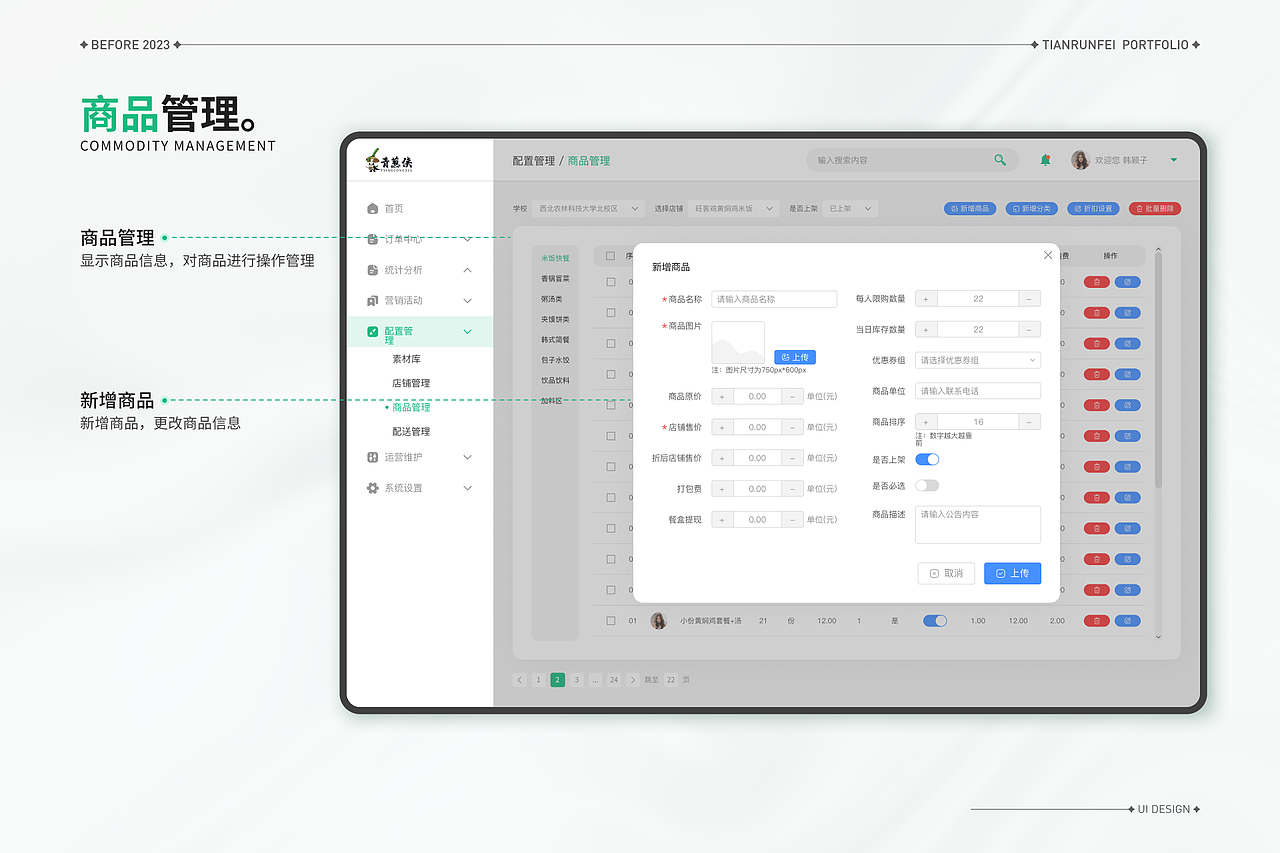Collapse 统计分析 with its chevron

click(467, 270)
